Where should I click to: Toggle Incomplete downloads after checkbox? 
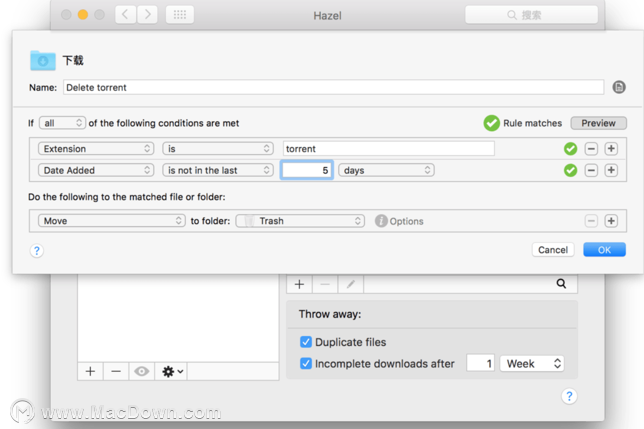click(x=306, y=363)
